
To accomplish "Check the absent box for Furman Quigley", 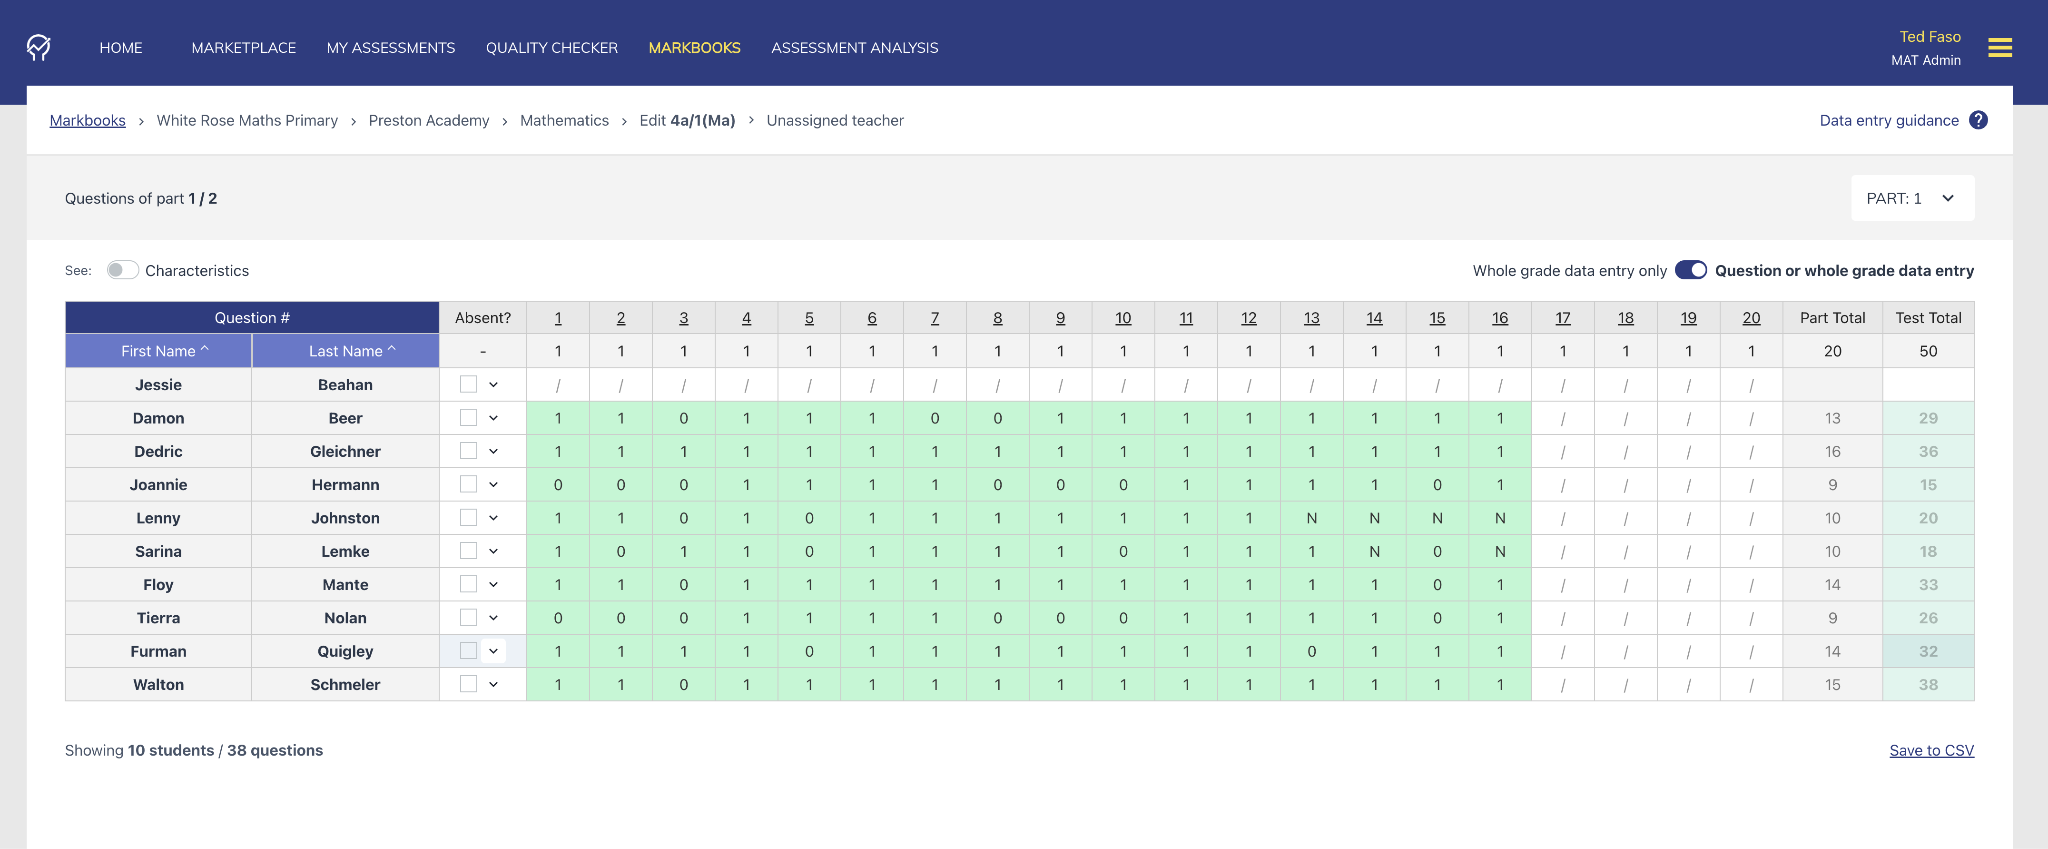I will [468, 651].
